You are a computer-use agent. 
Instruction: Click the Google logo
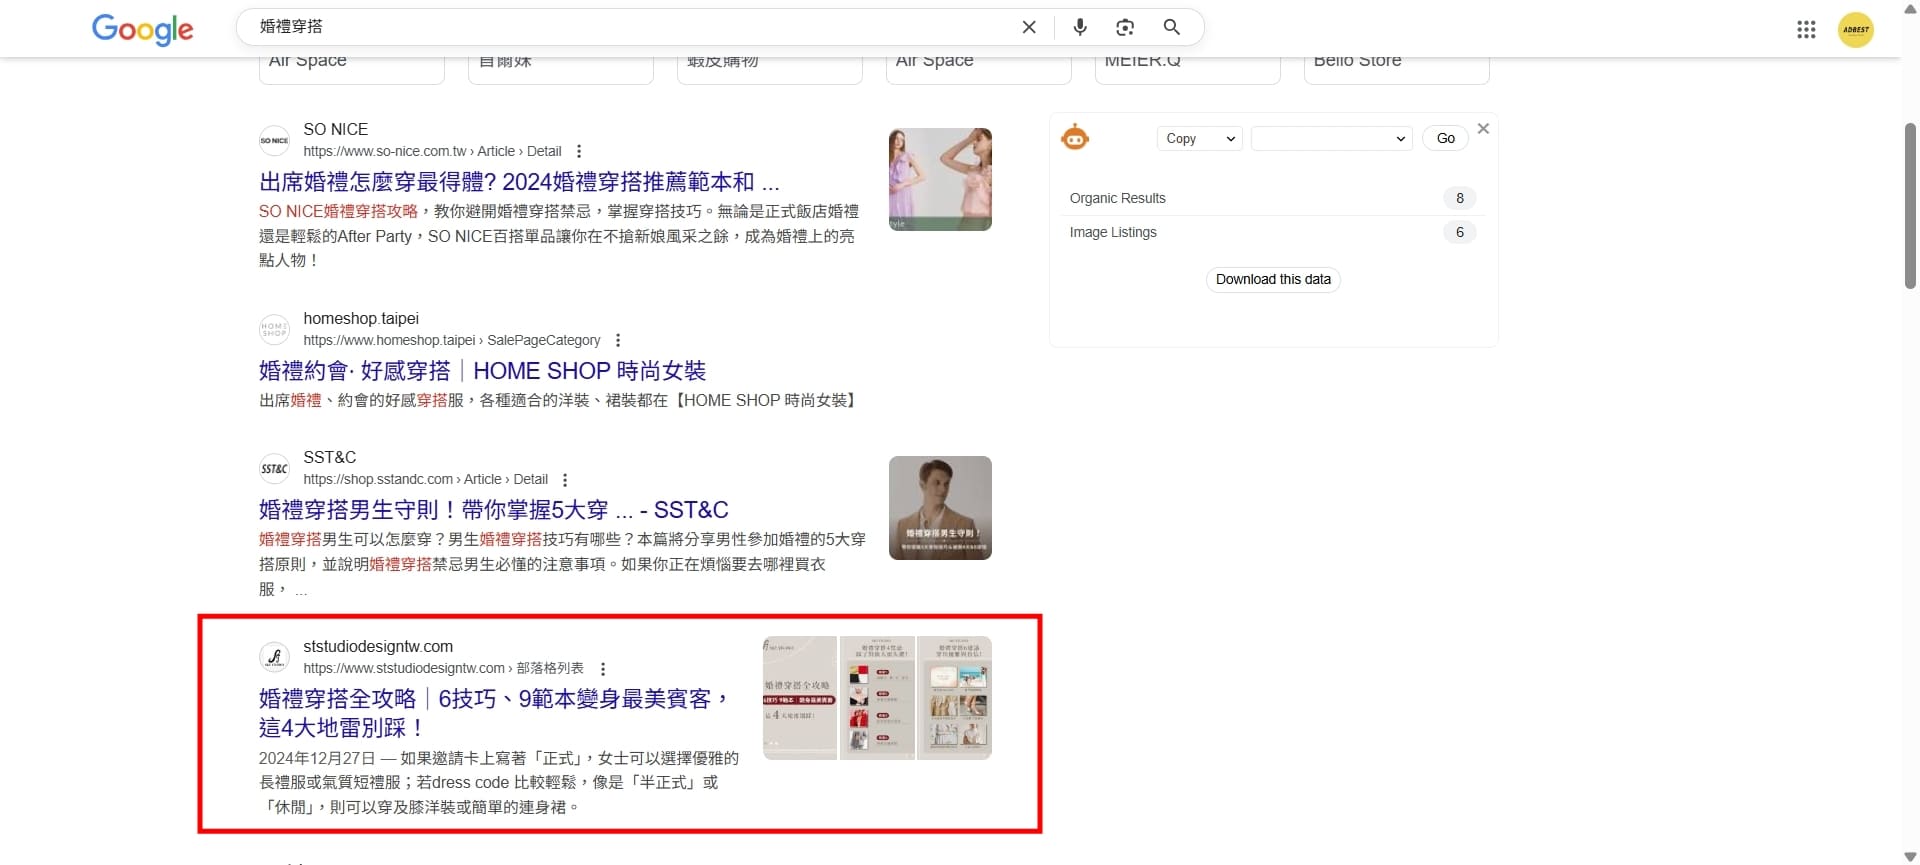point(142,29)
